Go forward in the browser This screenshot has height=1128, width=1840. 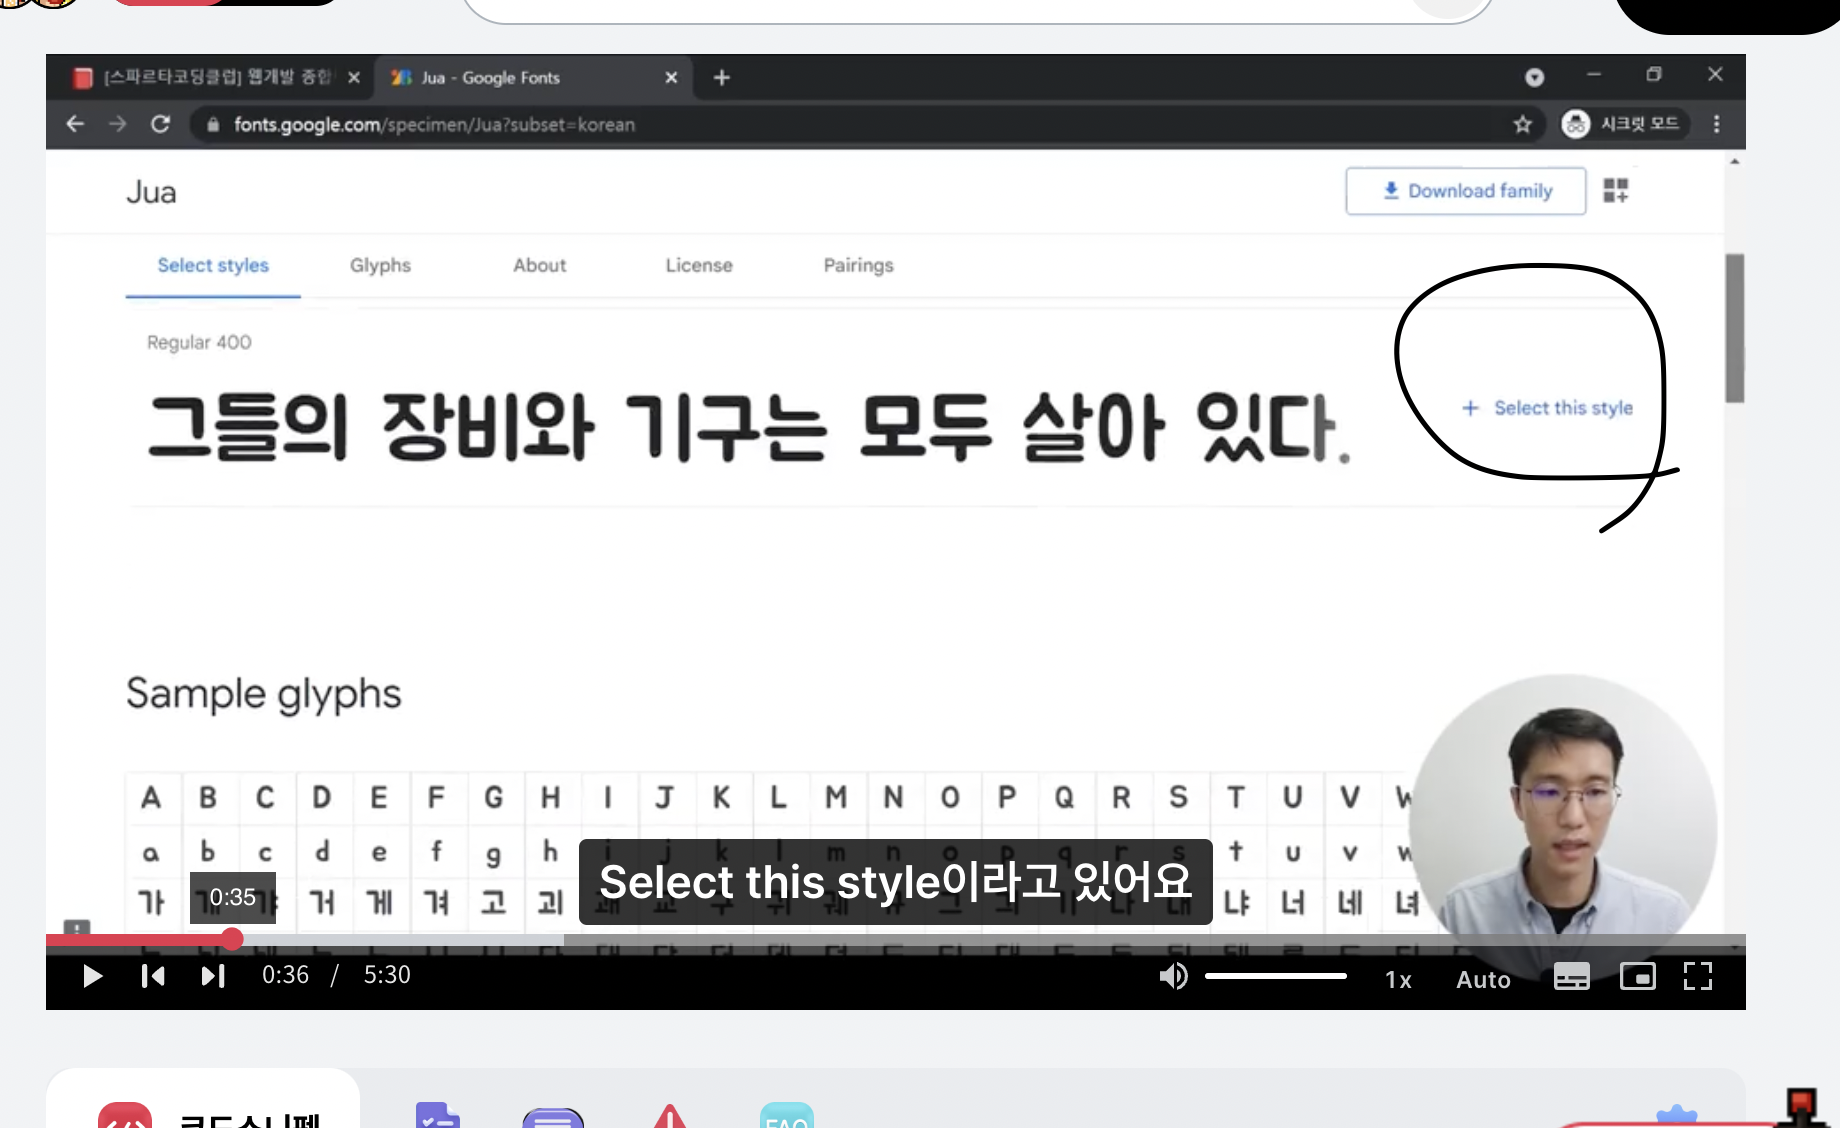tap(118, 124)
